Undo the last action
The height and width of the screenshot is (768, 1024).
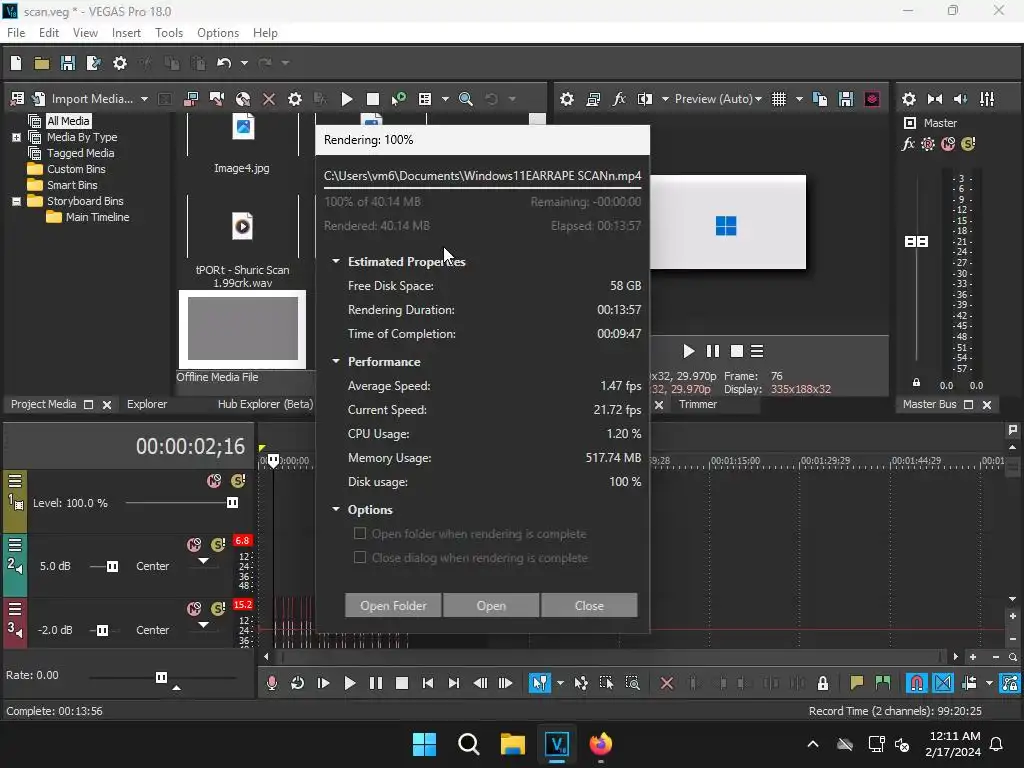(x=224, y=63)
